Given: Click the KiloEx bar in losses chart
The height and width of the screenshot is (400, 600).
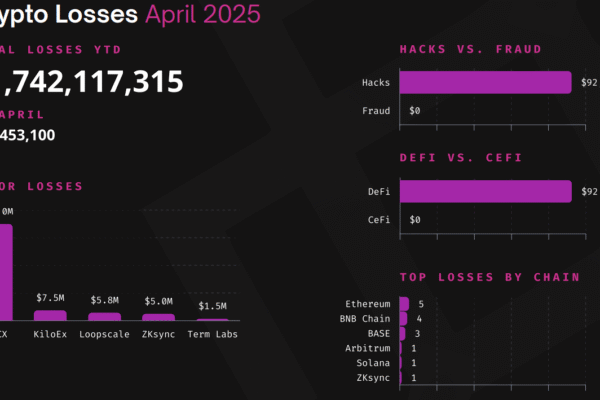Looking at the screenshot, I should tap(50, 315).
